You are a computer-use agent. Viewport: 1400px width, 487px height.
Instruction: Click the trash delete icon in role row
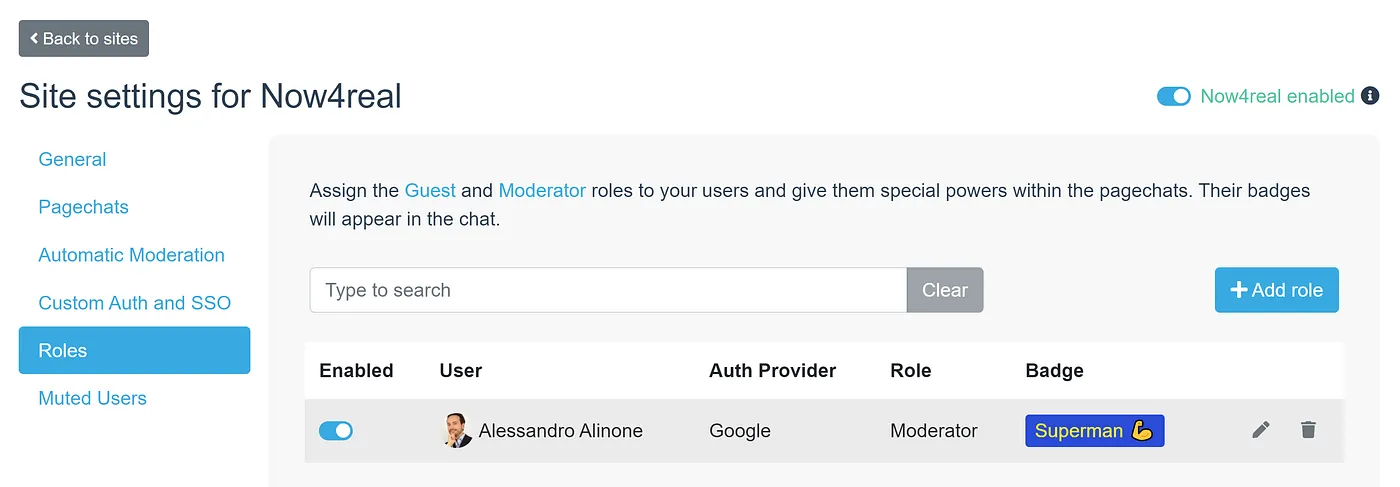click(x=1308, y=430)
